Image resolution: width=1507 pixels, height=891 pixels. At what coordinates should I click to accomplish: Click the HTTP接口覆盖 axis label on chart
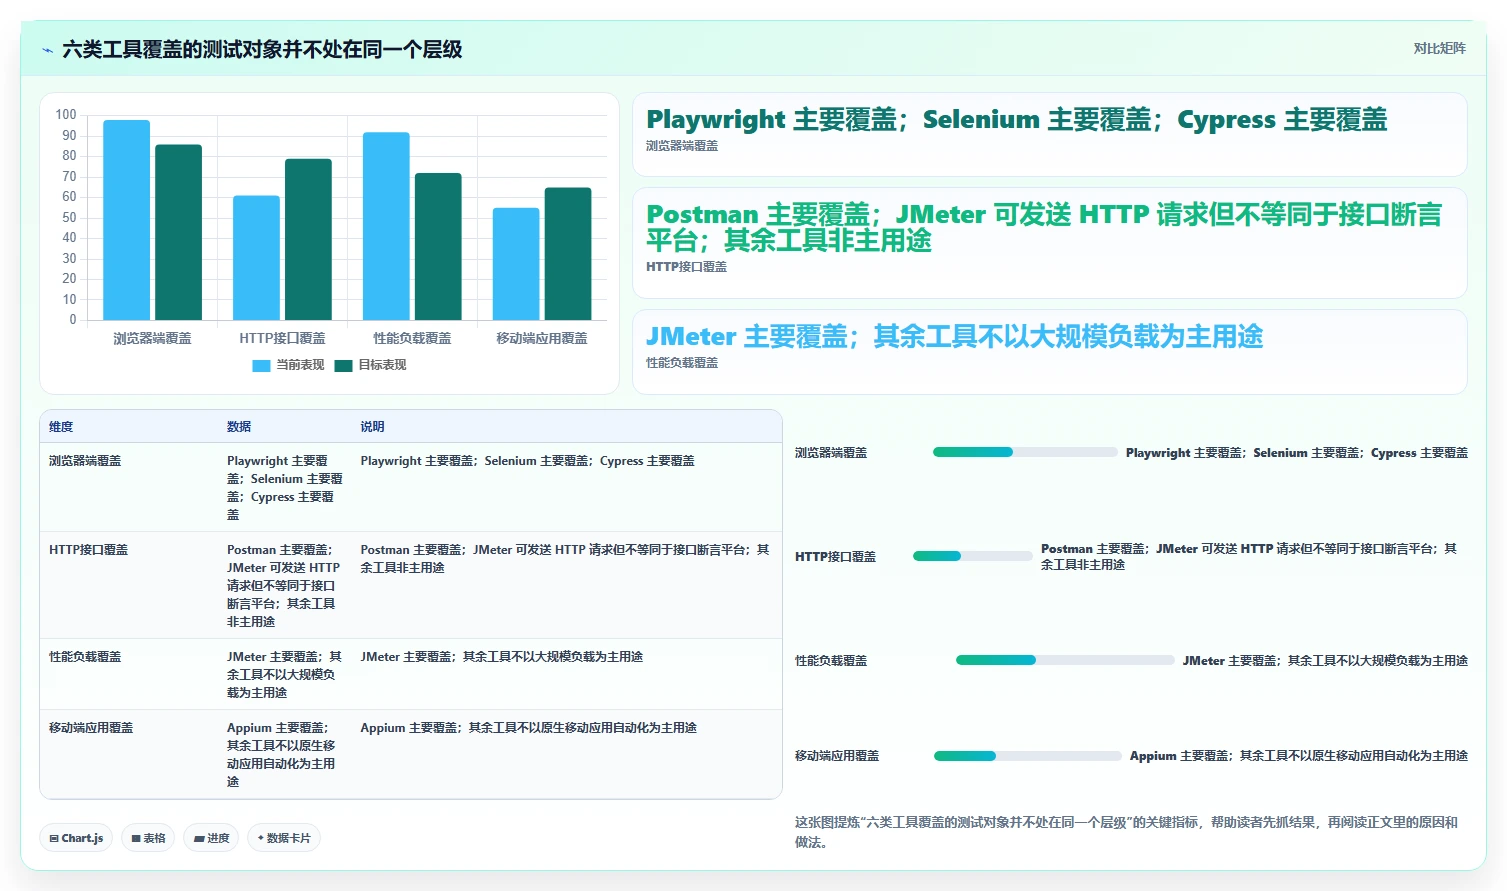(282, 339)
